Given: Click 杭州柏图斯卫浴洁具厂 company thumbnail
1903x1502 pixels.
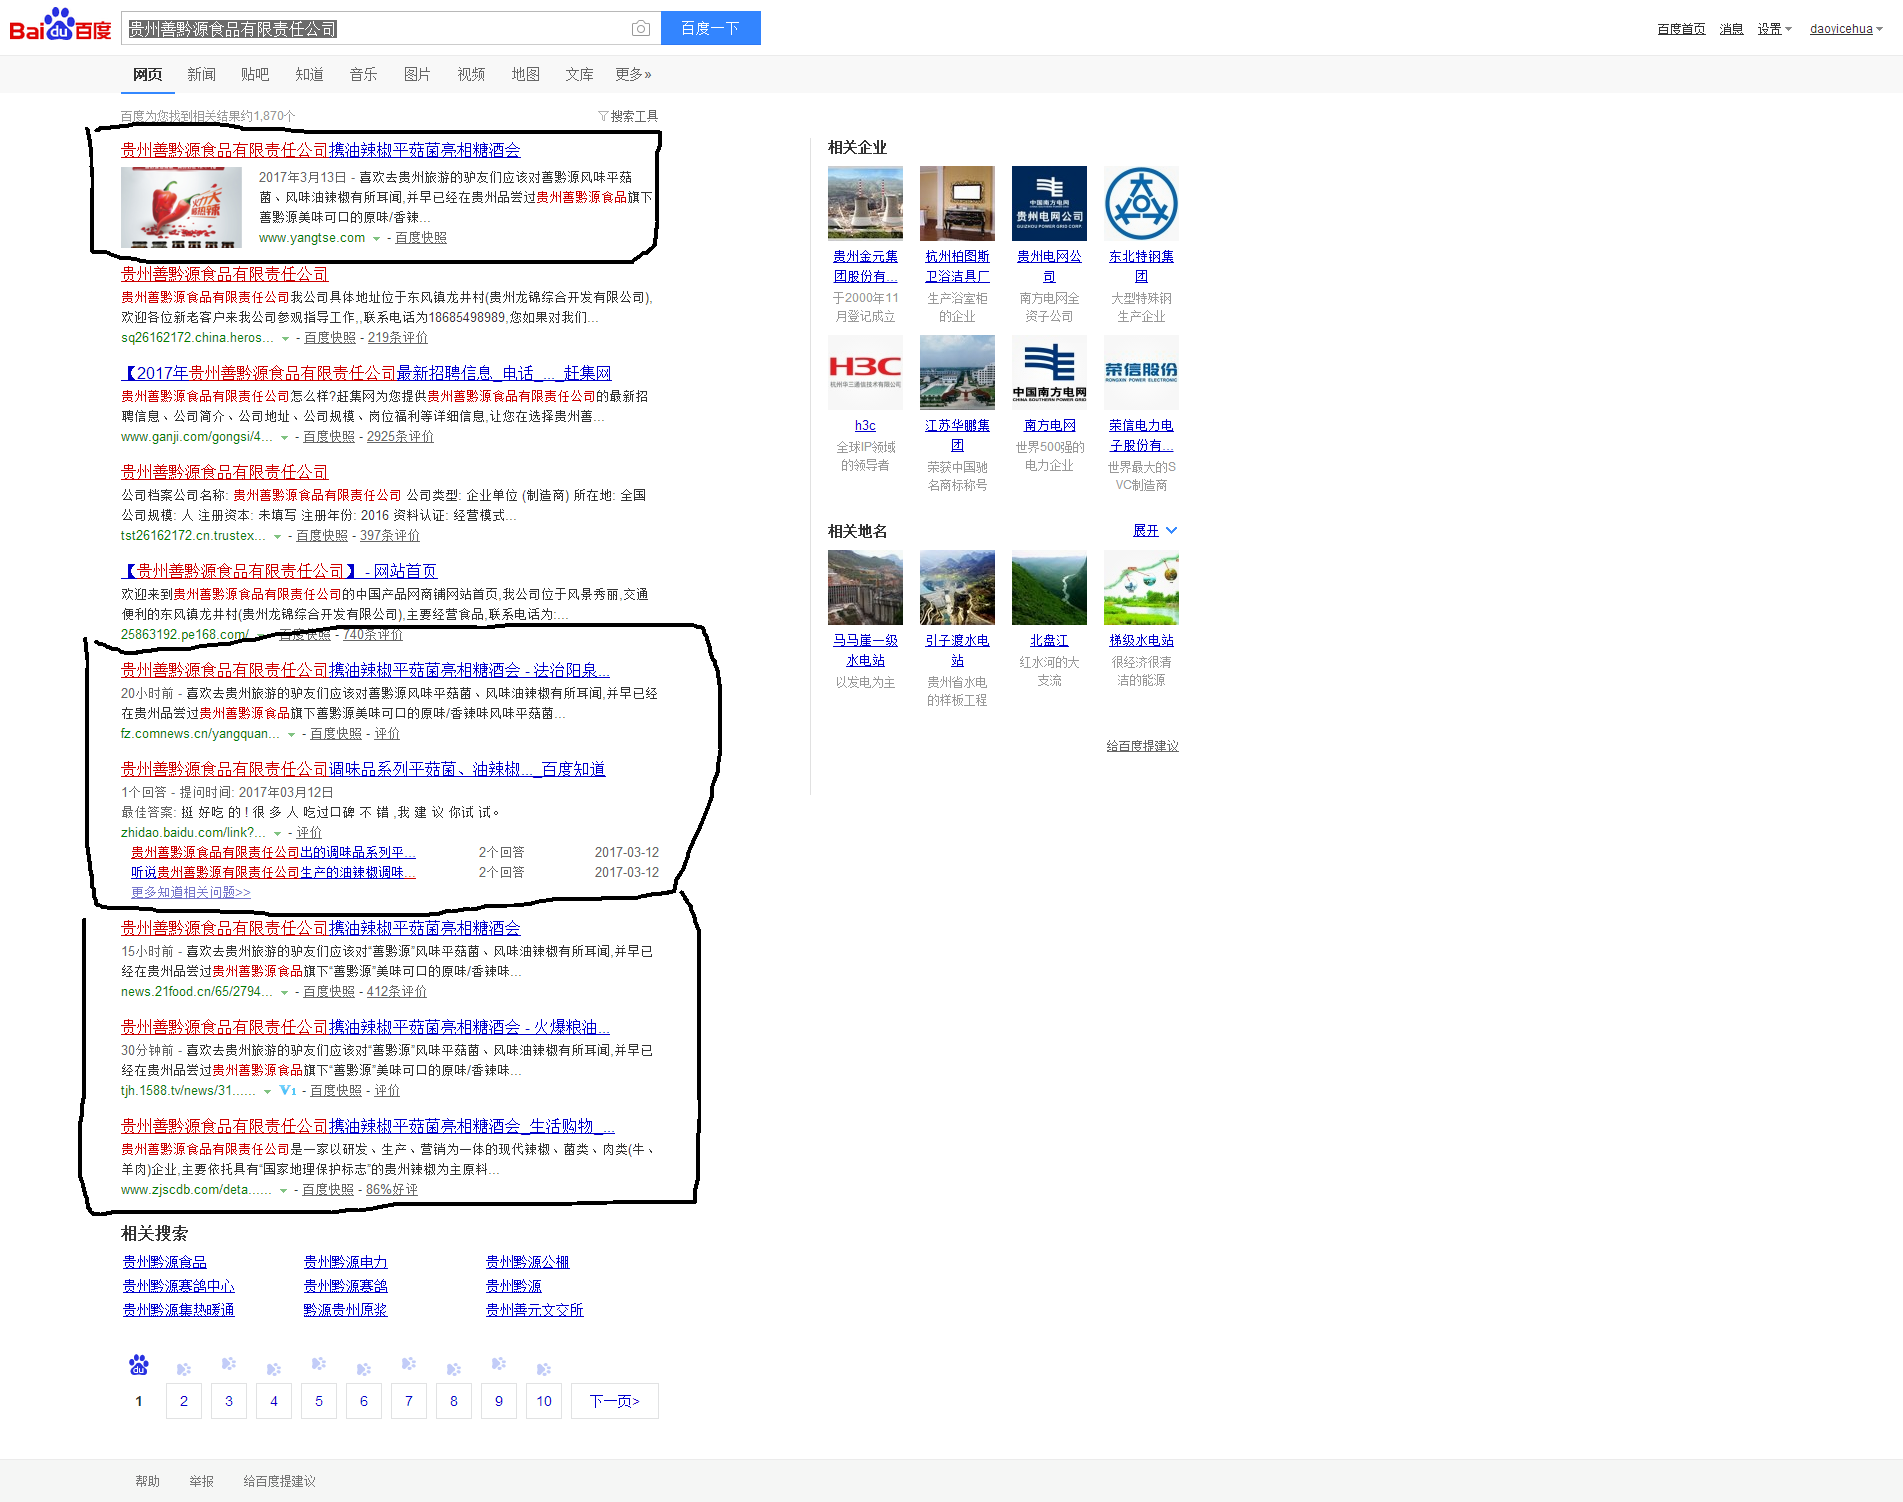Looking at the screenshot, I should coord(957,203).
